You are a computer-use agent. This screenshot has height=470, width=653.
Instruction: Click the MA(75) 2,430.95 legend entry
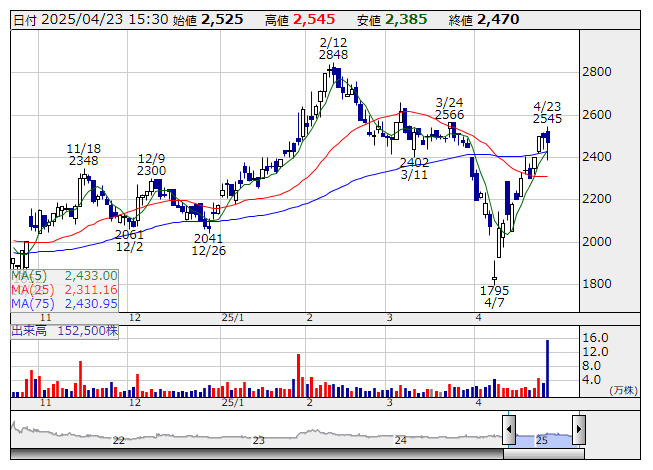point(64,304)
